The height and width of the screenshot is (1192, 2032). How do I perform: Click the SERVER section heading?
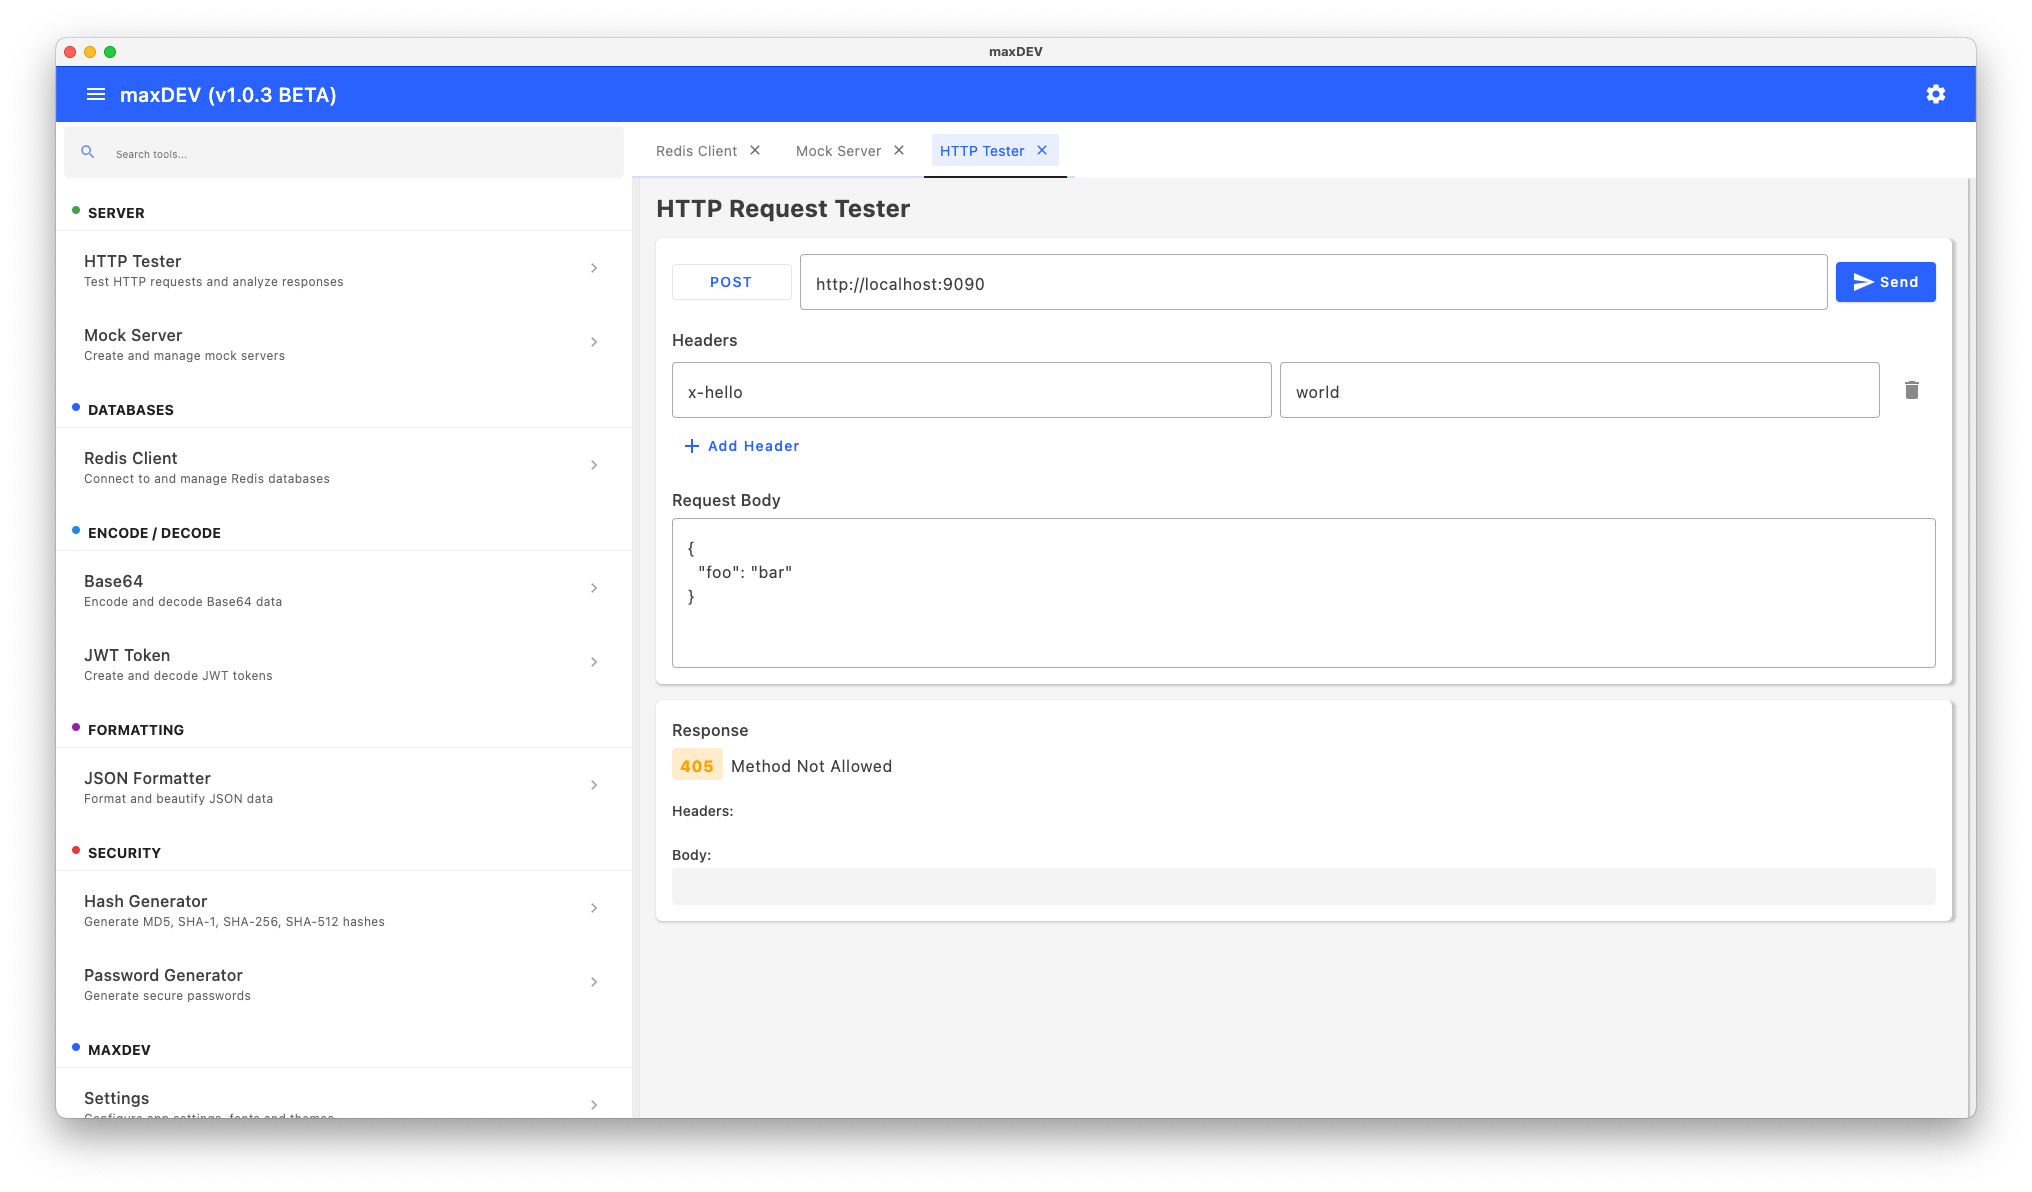tap(116, 213)
